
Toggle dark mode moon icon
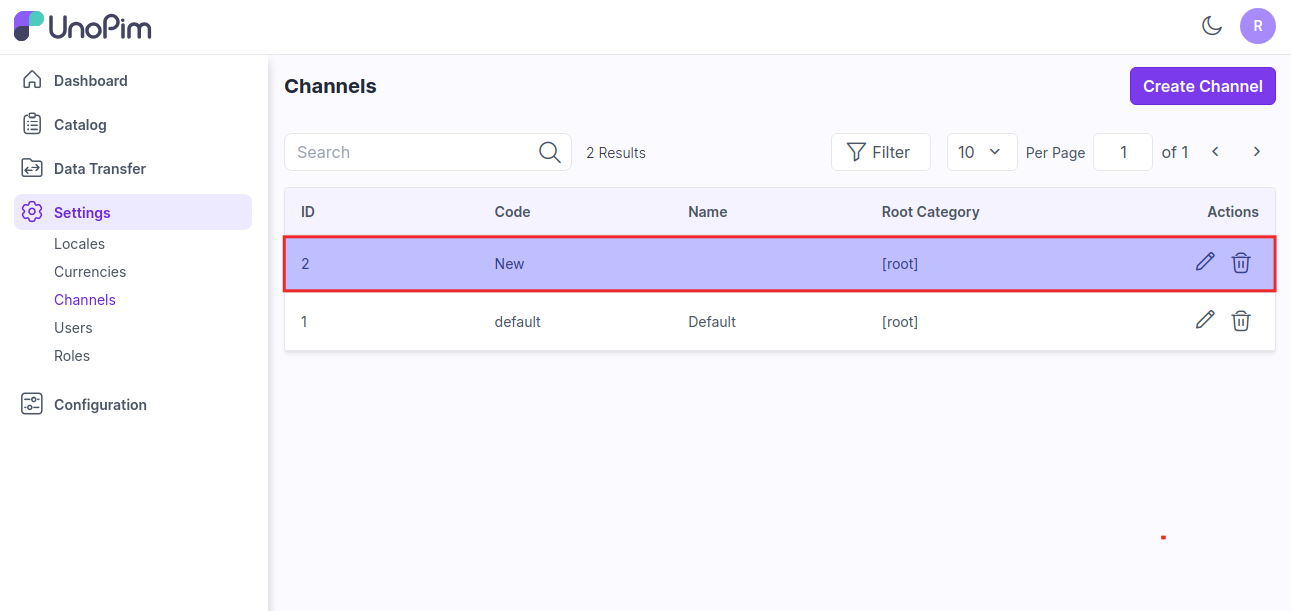coord(1212,26)
